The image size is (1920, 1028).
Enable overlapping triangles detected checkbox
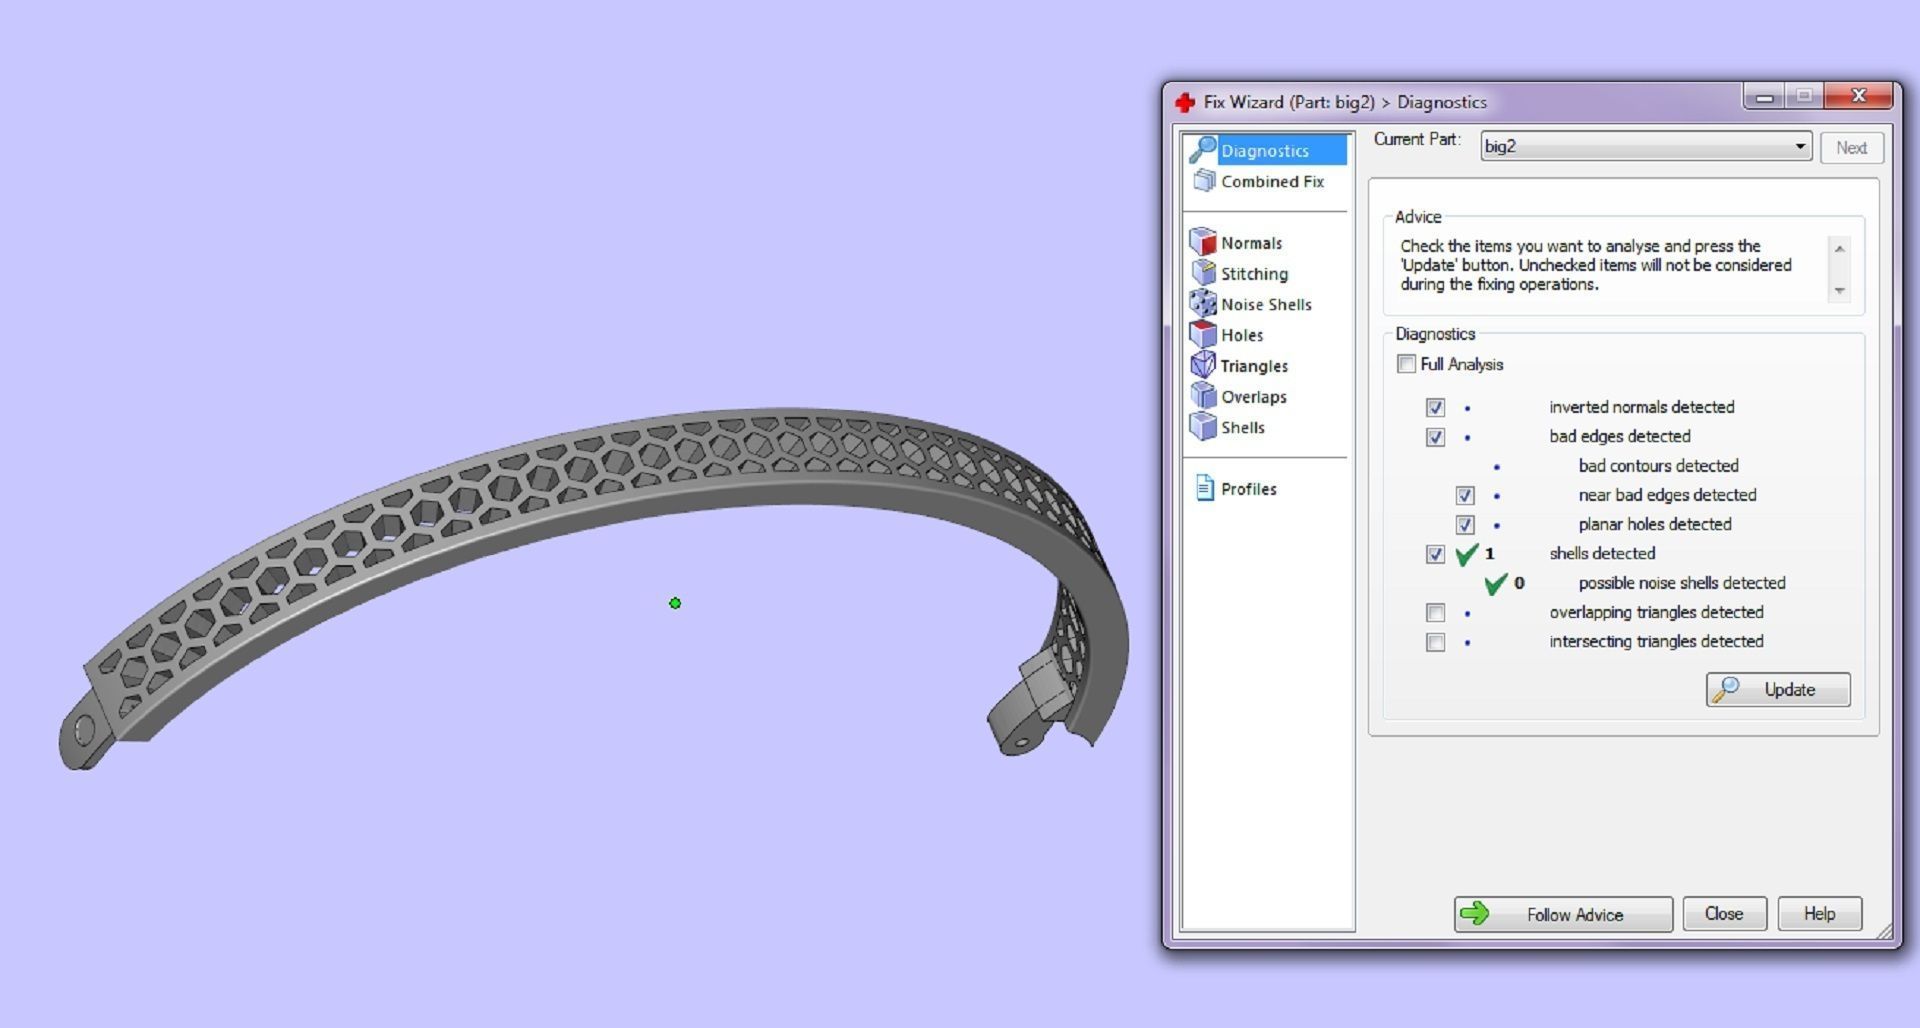[1435, 612]
